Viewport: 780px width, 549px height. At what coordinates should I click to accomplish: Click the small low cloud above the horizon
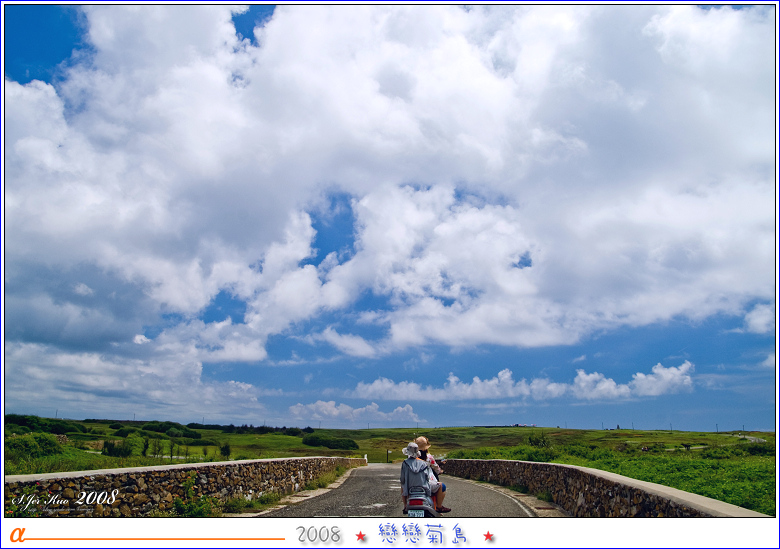[x=350, y=411]
